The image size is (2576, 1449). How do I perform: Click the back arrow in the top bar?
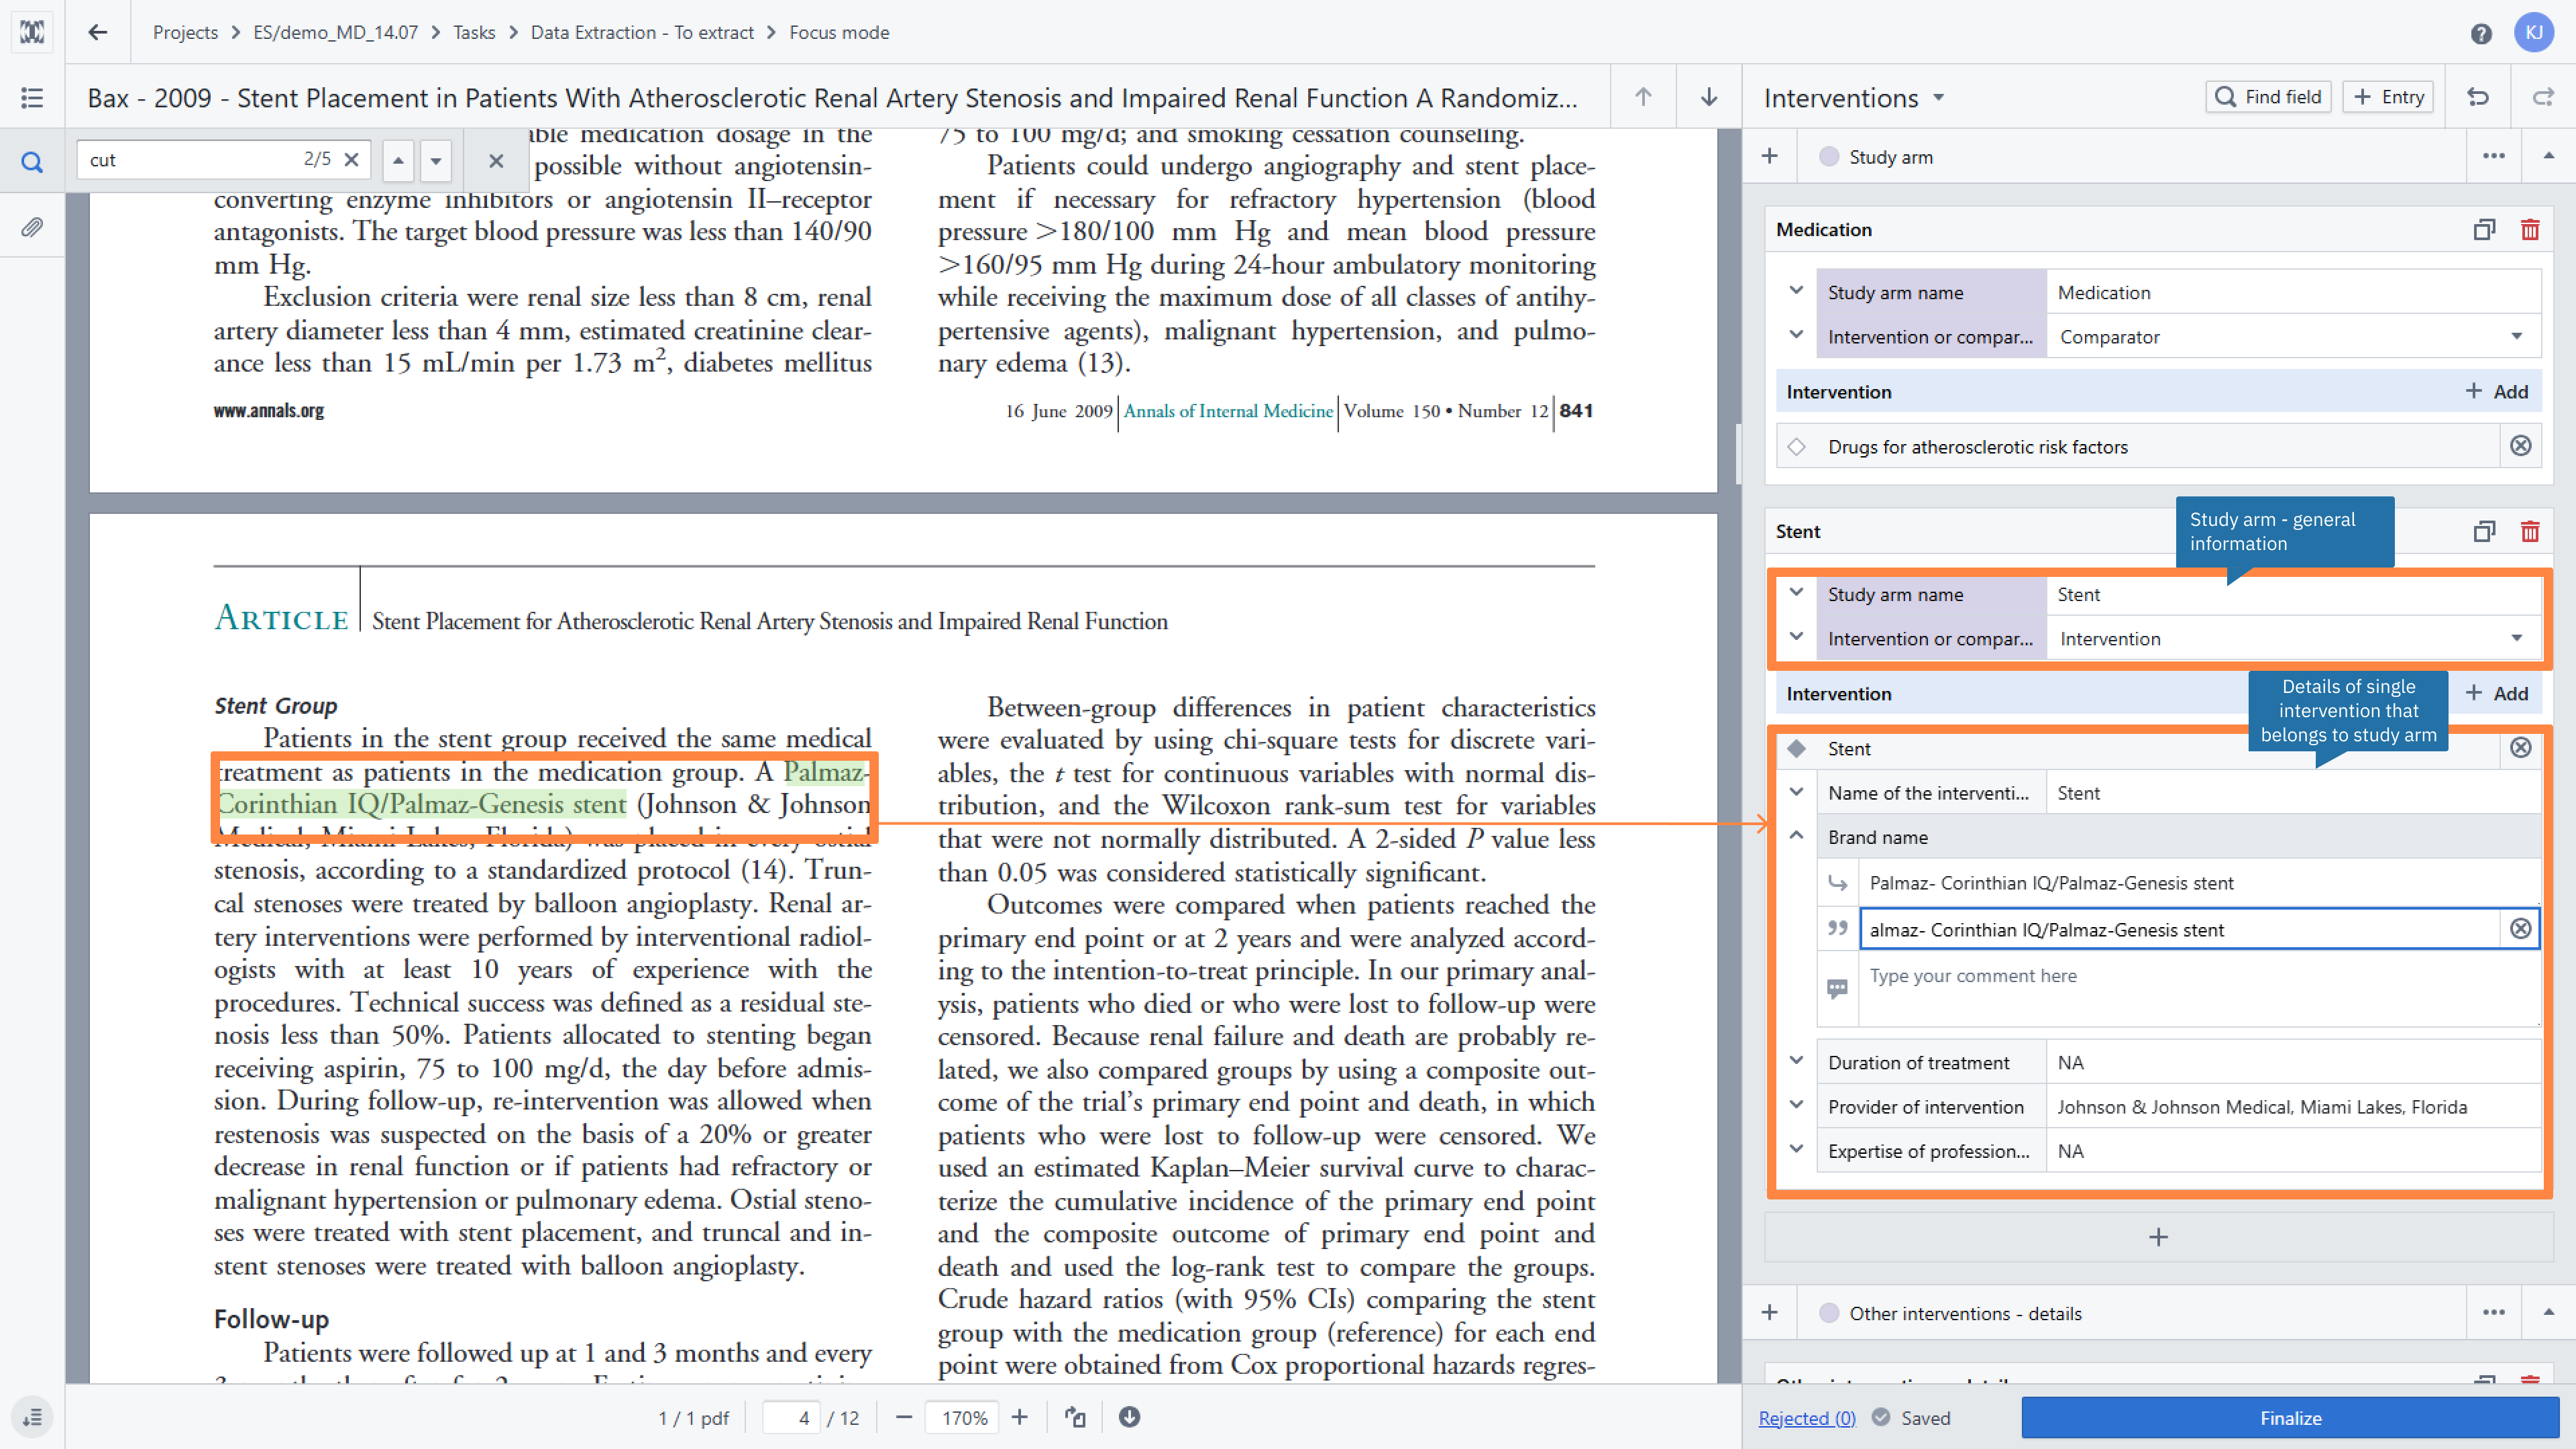click(x=97, y=32)
